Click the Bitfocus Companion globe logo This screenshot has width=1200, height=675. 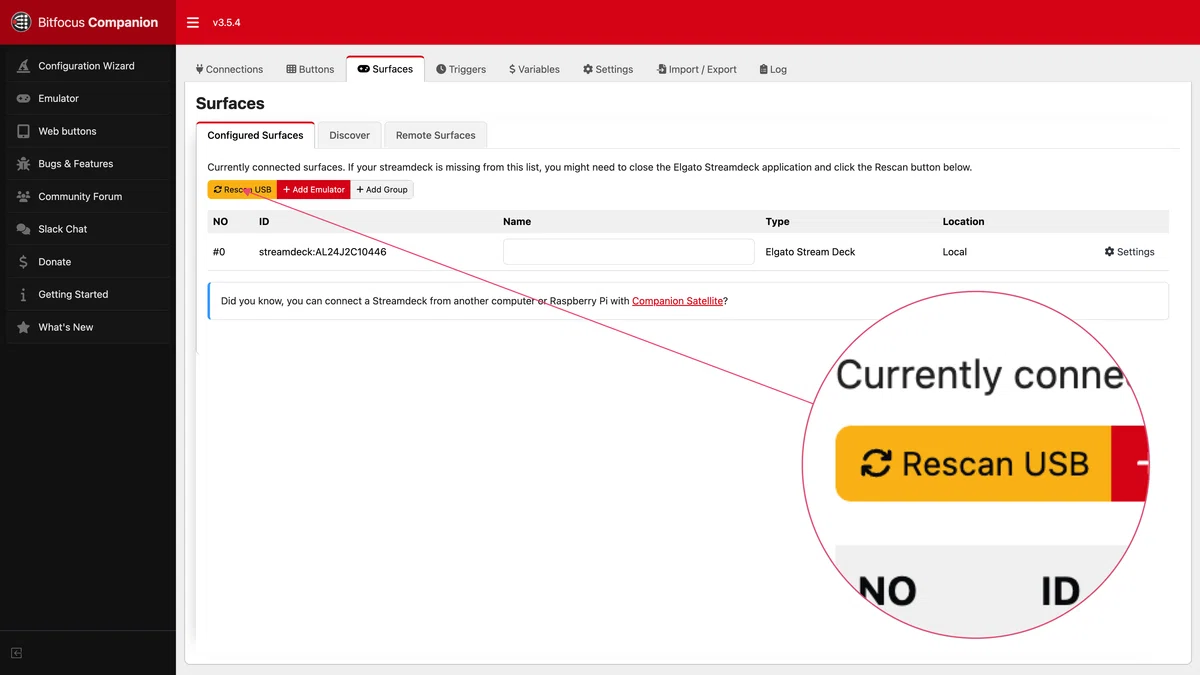click(x=21, y=22)
